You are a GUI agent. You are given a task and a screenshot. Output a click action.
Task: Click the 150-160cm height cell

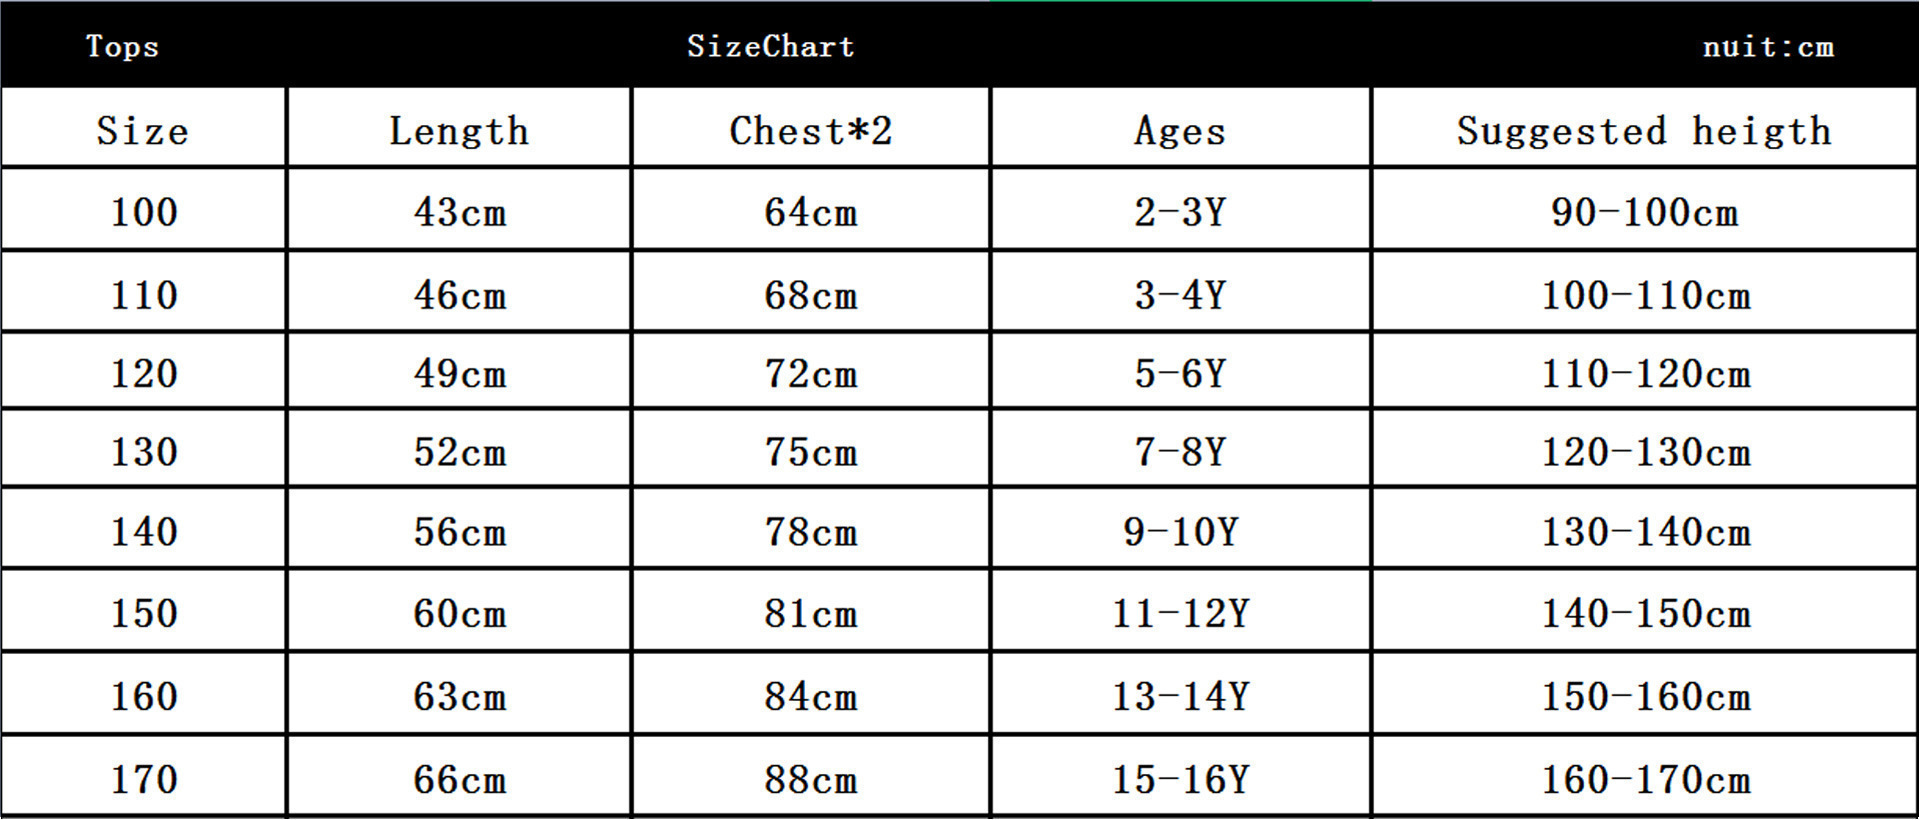tap(1646, 696)
